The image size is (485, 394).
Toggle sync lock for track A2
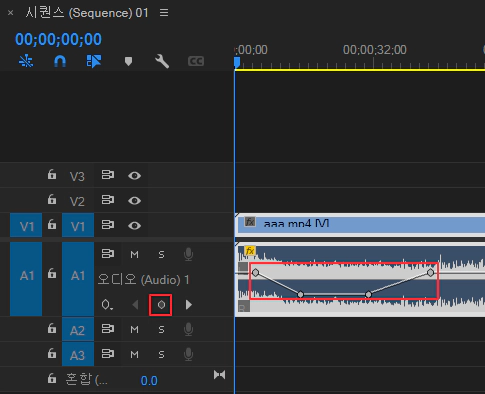coord(108,329)
